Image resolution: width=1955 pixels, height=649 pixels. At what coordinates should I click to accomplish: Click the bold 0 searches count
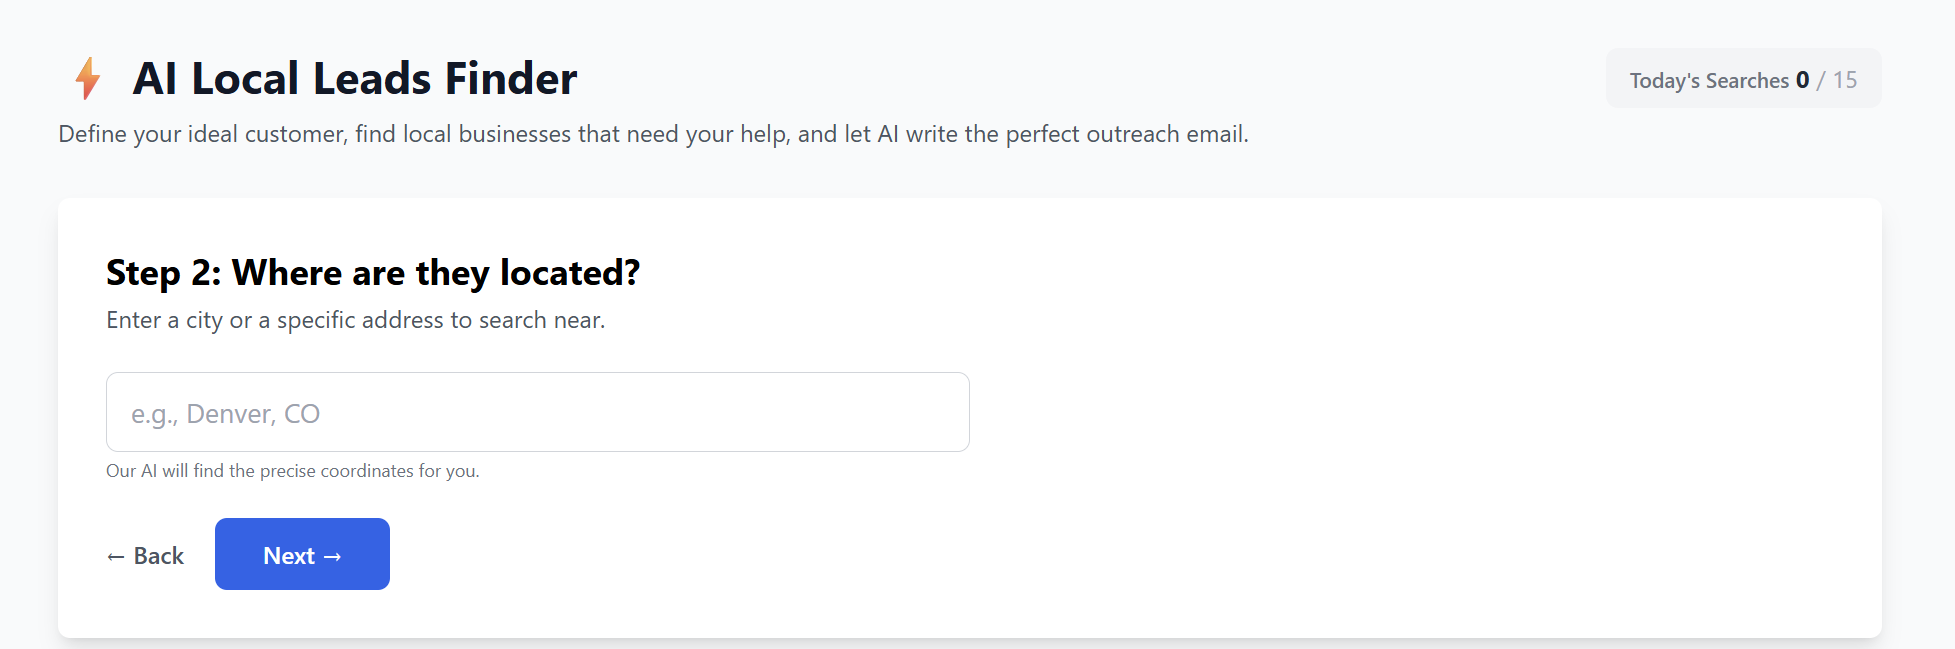pyautogui.click(x=1802, y=80)
